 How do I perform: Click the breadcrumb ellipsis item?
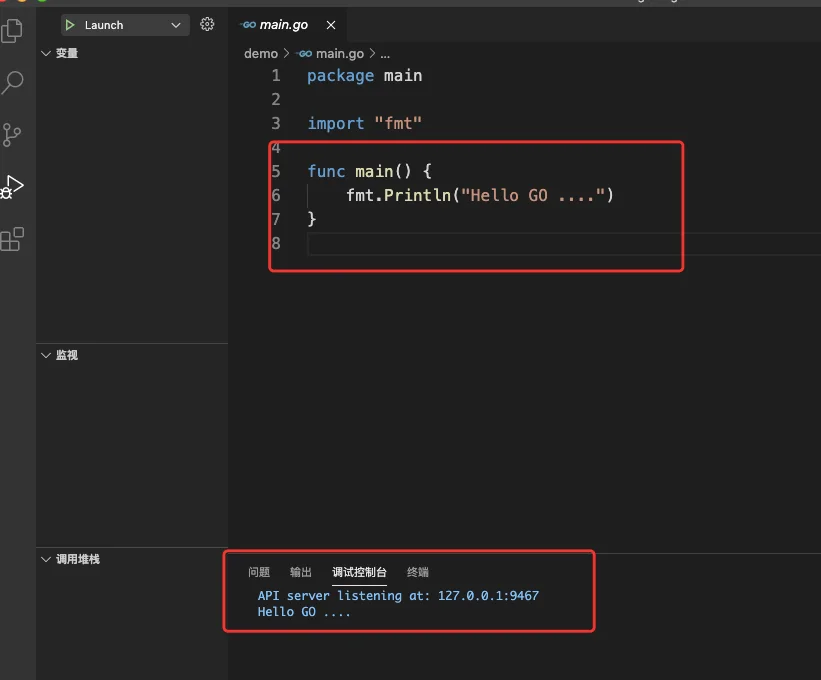click(385, 54)
